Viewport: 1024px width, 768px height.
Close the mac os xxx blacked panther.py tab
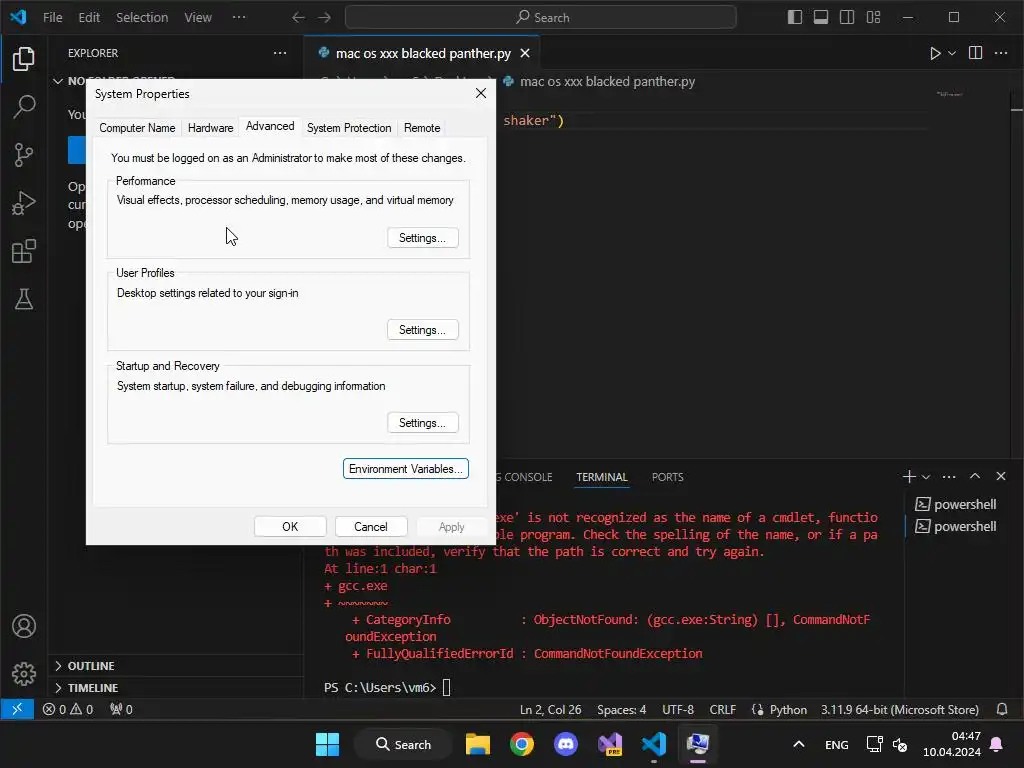(x=525, y=54)
